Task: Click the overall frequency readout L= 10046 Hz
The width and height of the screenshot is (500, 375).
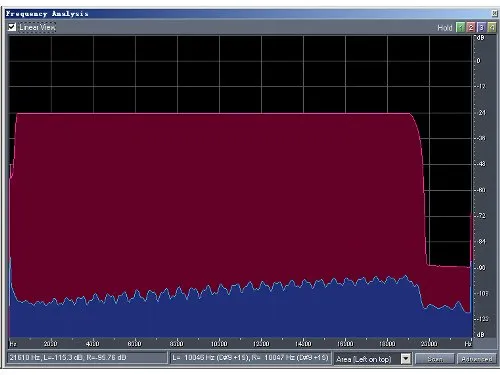Action: point(250,358)
